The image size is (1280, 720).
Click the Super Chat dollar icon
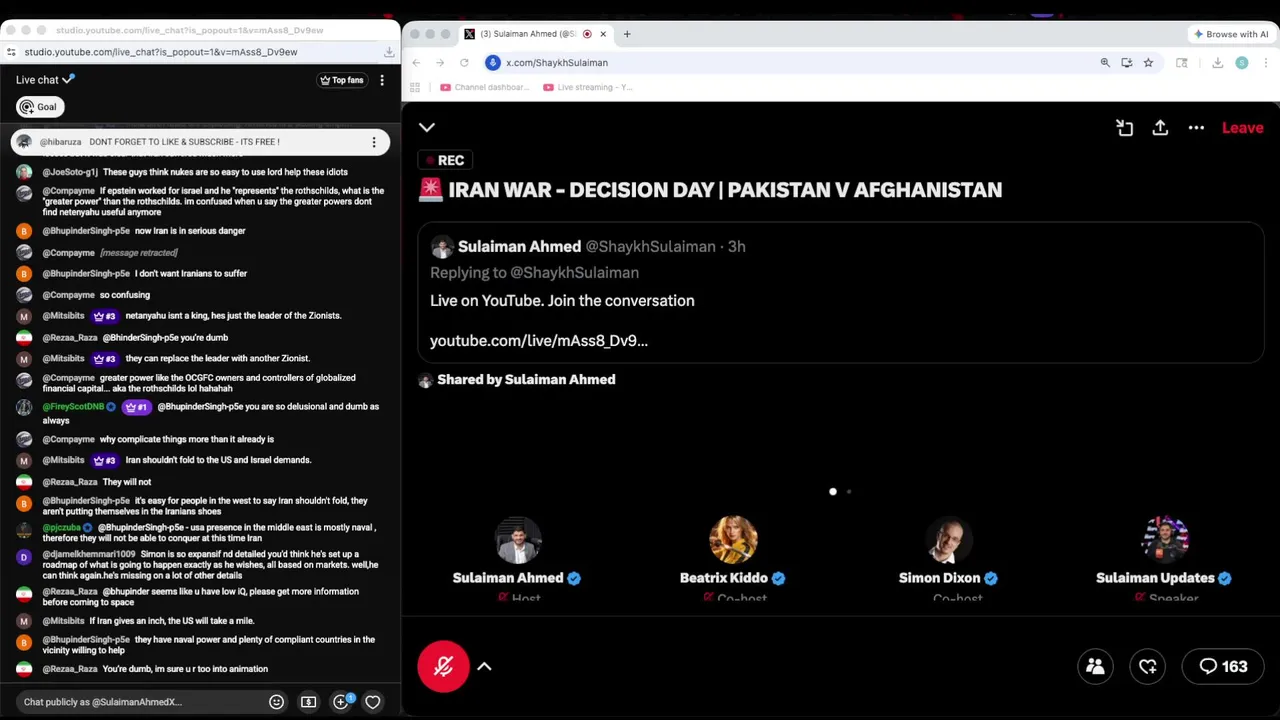308,702
